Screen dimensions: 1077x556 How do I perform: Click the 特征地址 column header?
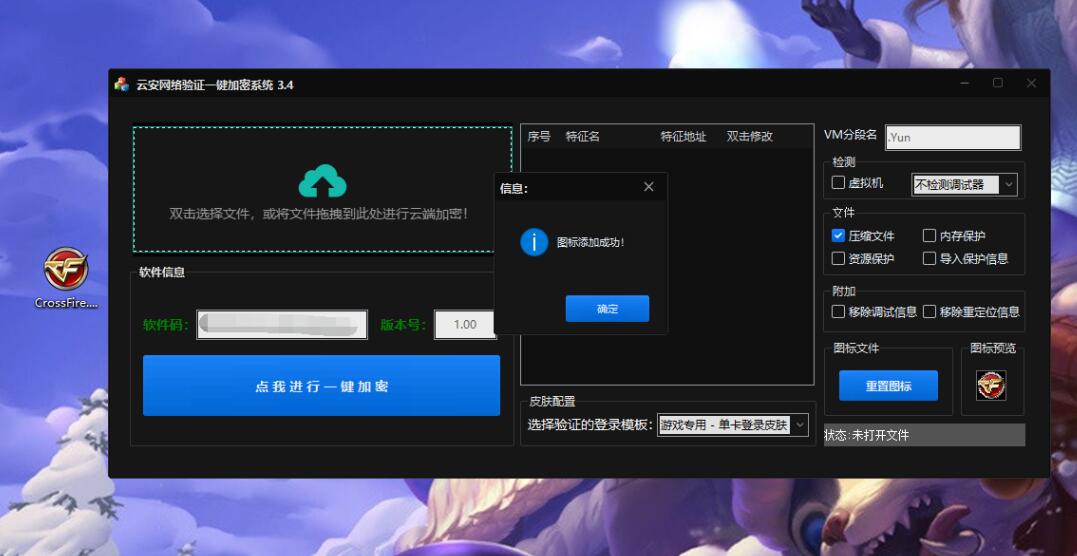pos(683,137)
